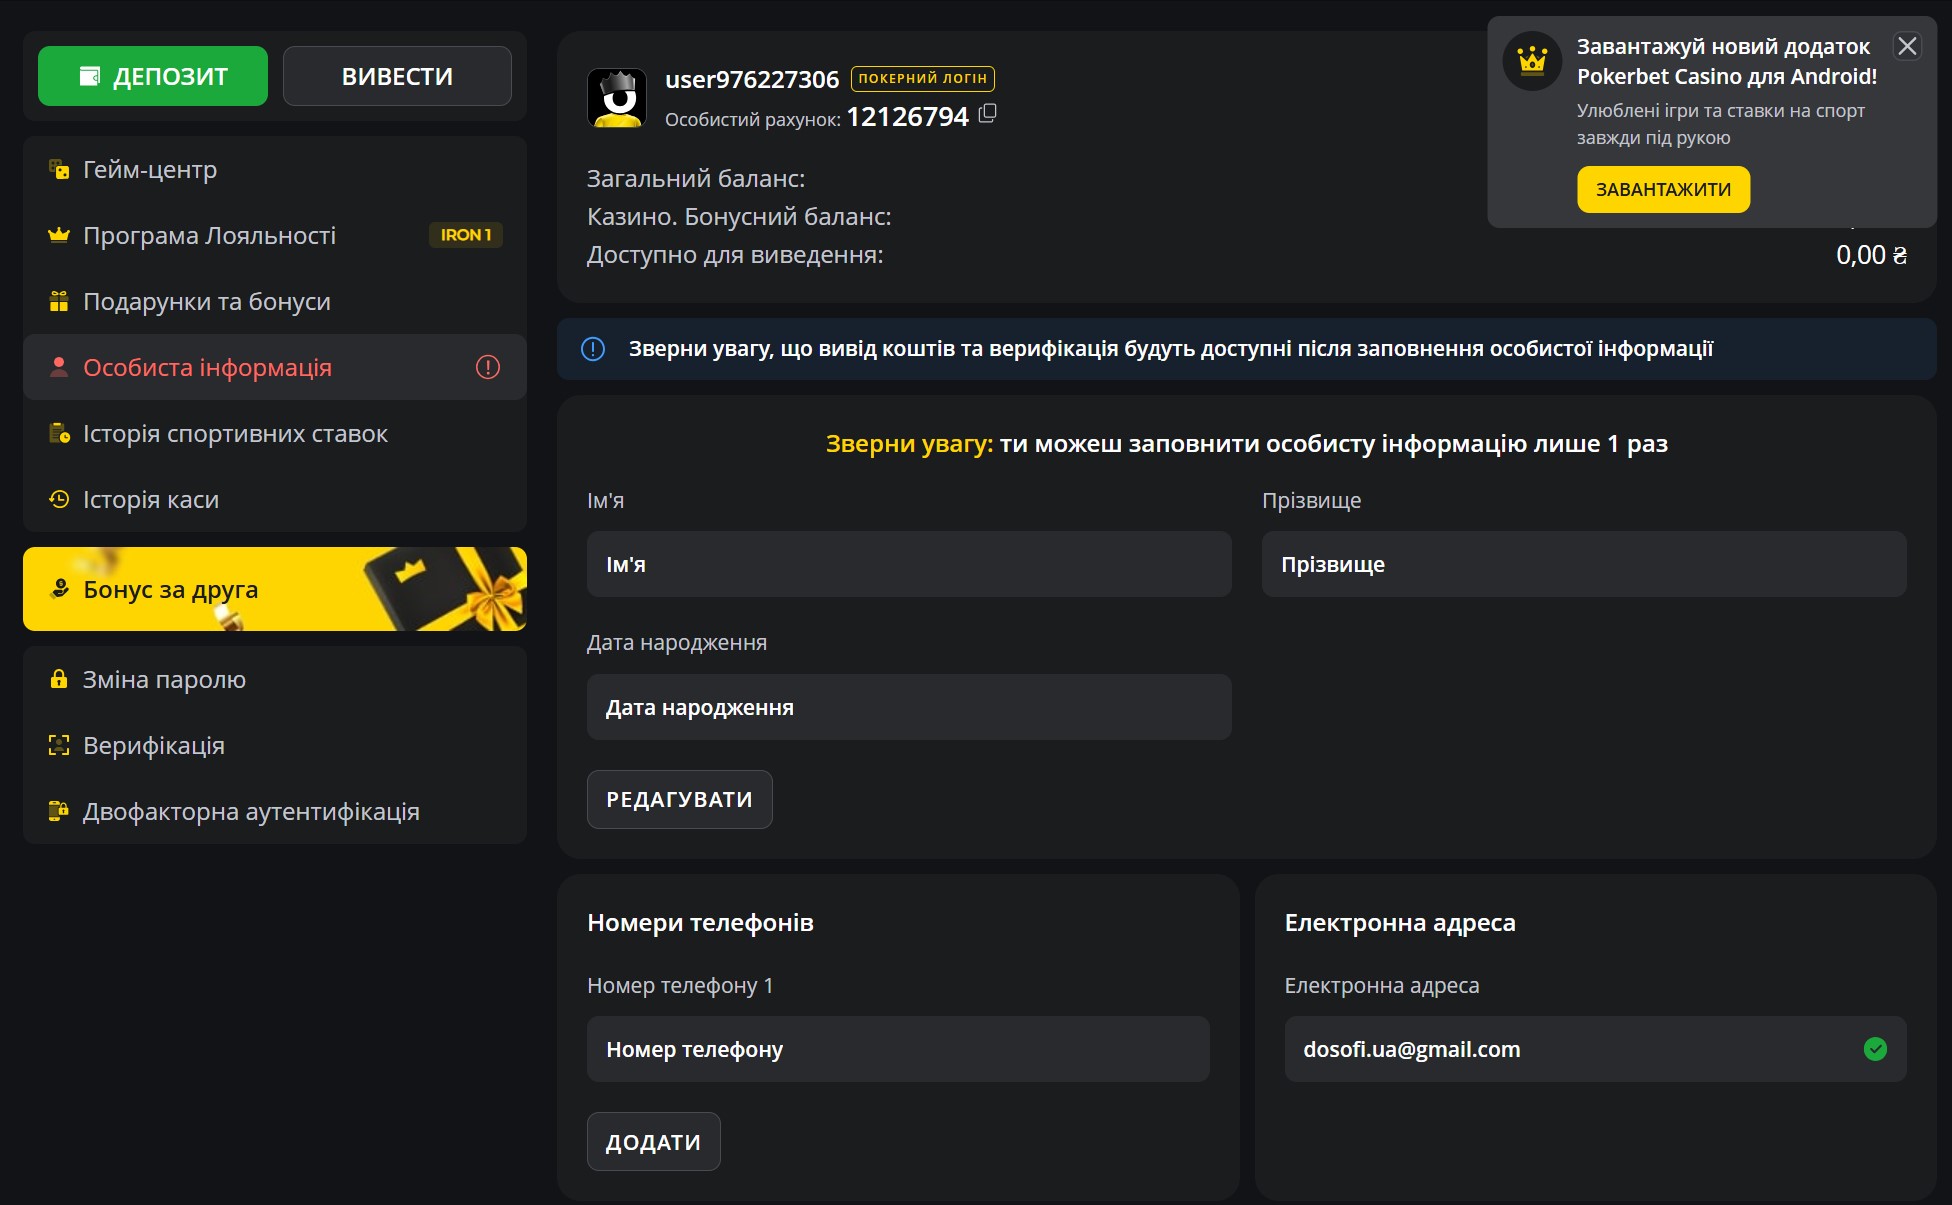
Task: Click the yellow ЗАВАНТАЖИТИ button
Action: (1663, 190)
